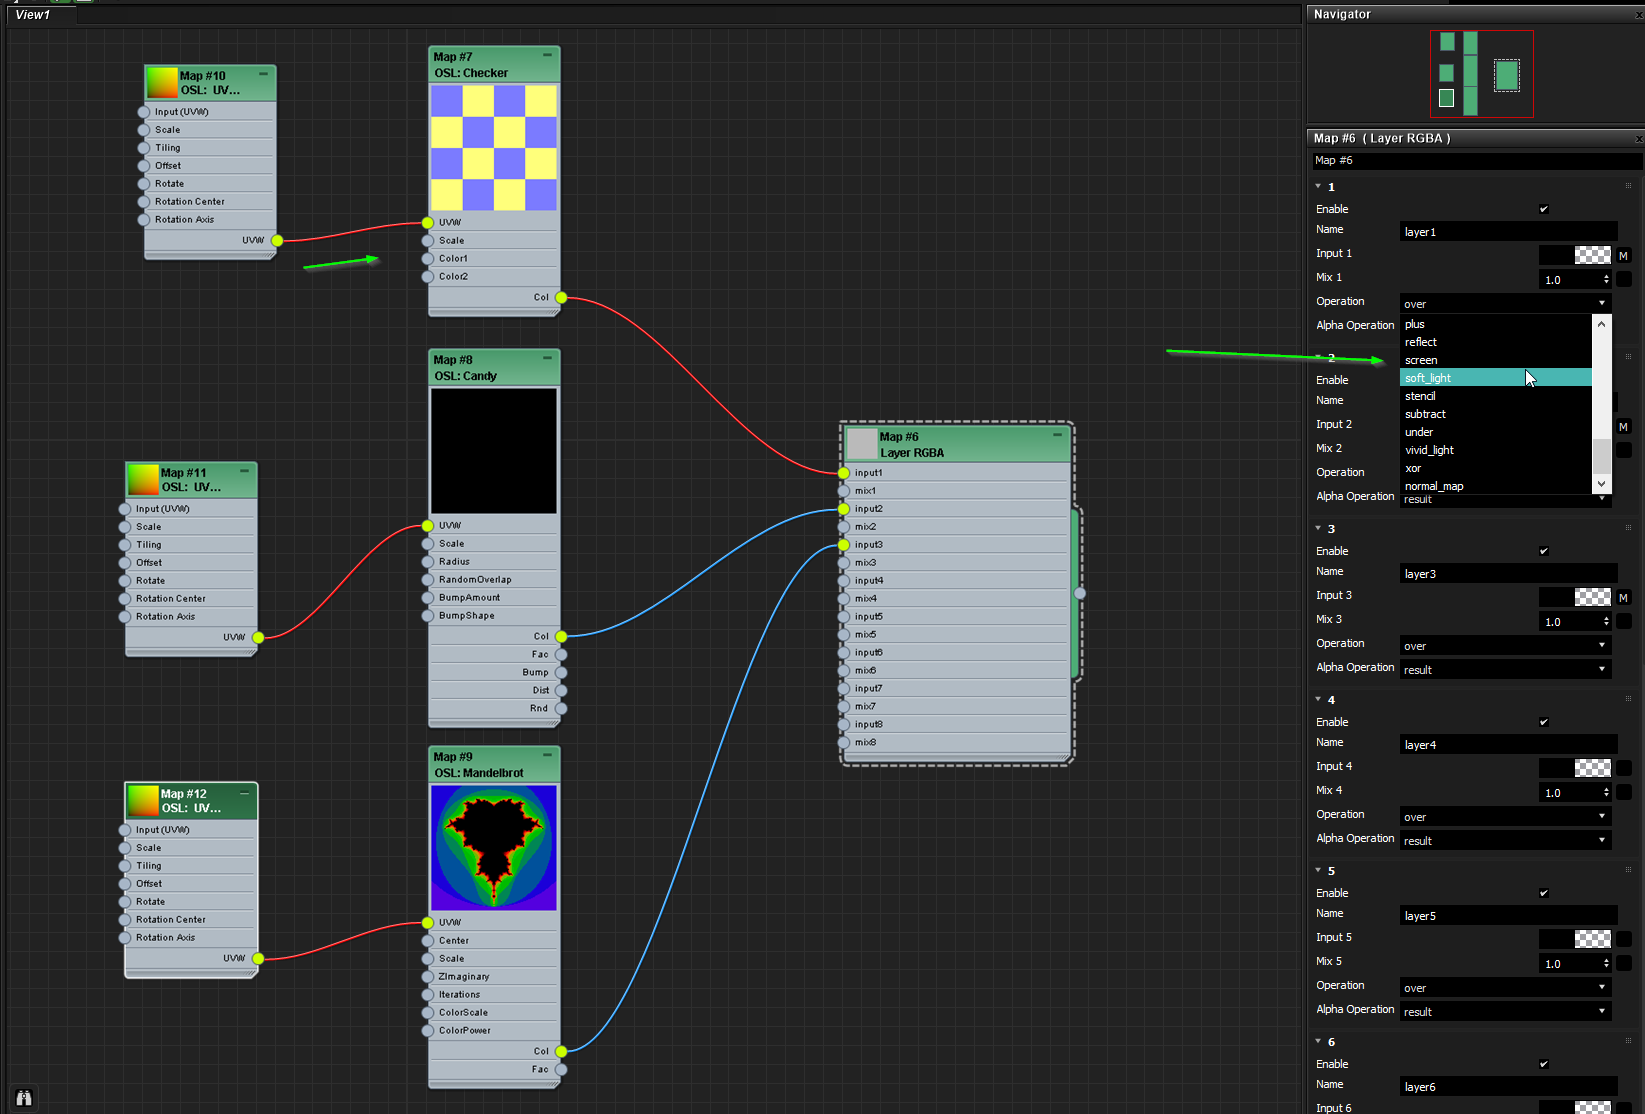
Task: Click the Mix 1 map slot square
Action: [x=1624, y=279]
